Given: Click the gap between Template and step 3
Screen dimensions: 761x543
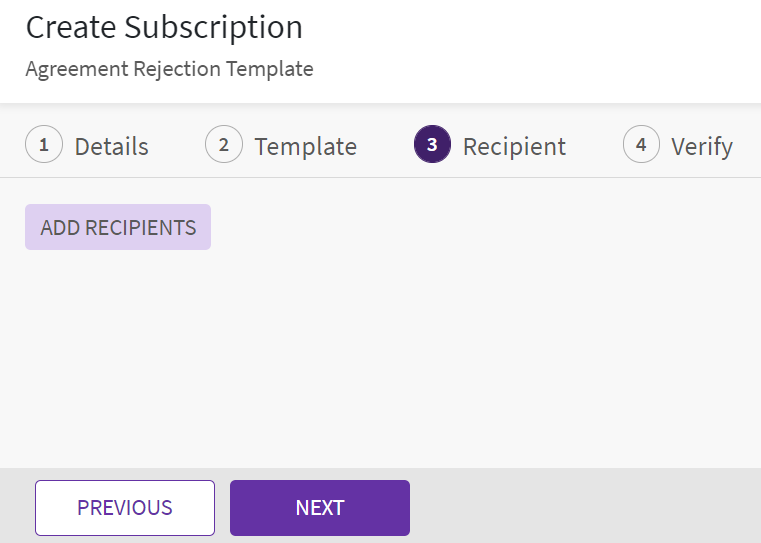Looking at the screenshot, I should point(385,146).
